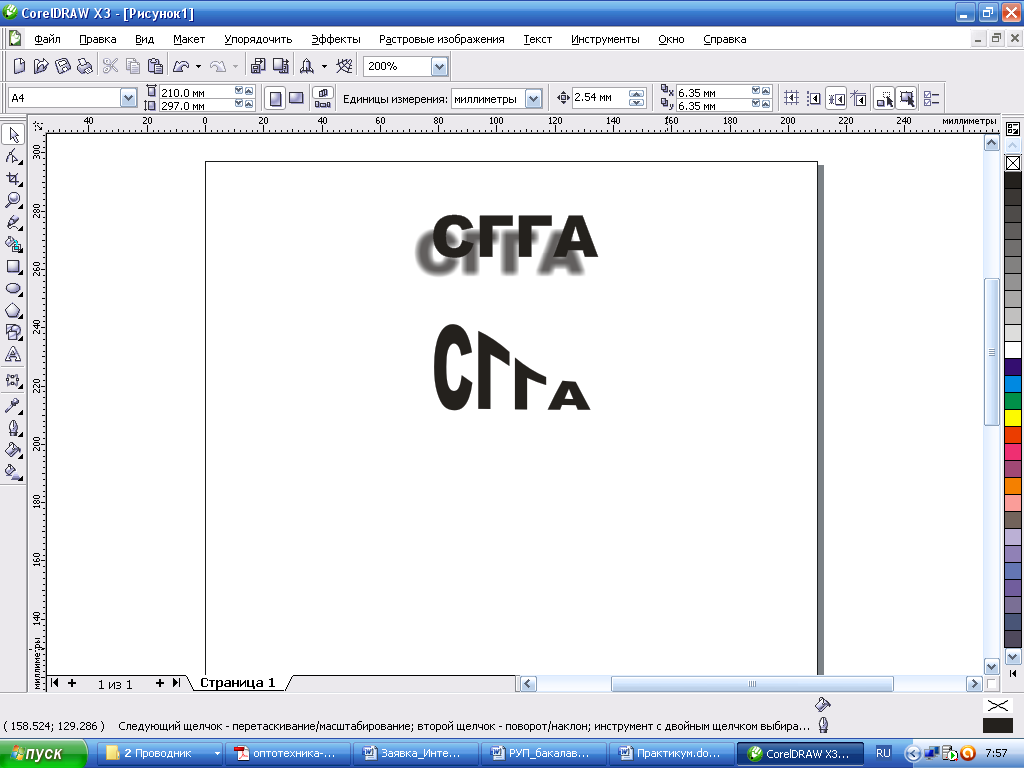Viewport: 1024px width, 768px height.
Task: Open the Файл menu
Action: [47, 39]
